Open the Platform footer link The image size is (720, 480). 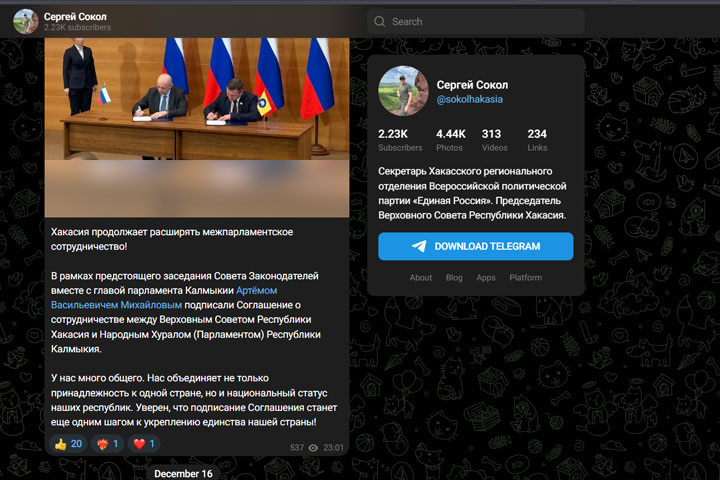point(525,277)
